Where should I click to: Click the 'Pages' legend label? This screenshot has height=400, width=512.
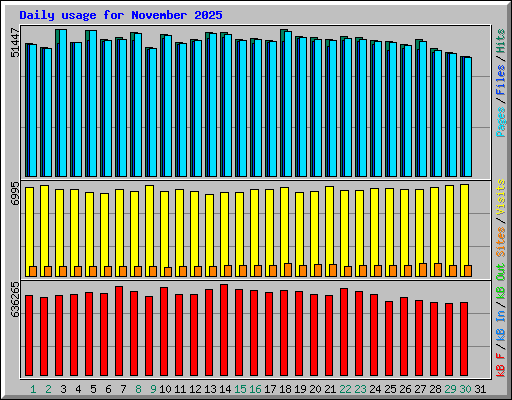[501, 122]
